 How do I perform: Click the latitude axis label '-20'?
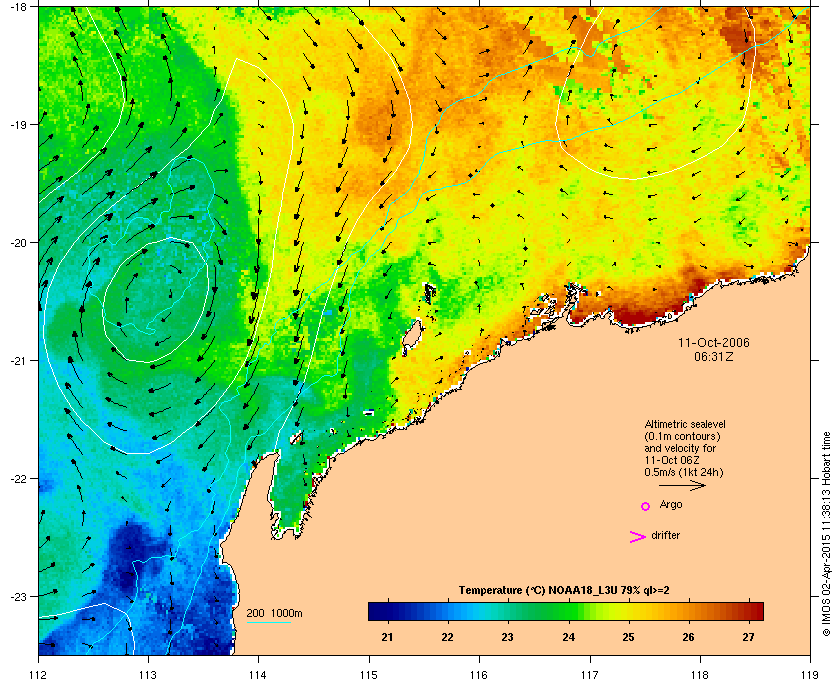click(x=18, y=242)
